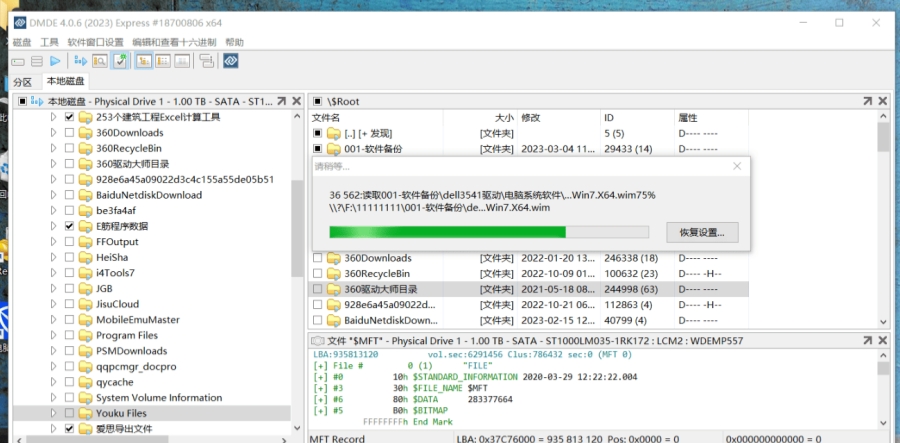Expand the [+] File # record entry
This screenshot has height=443, width=900.
click(x=320, y=366)
